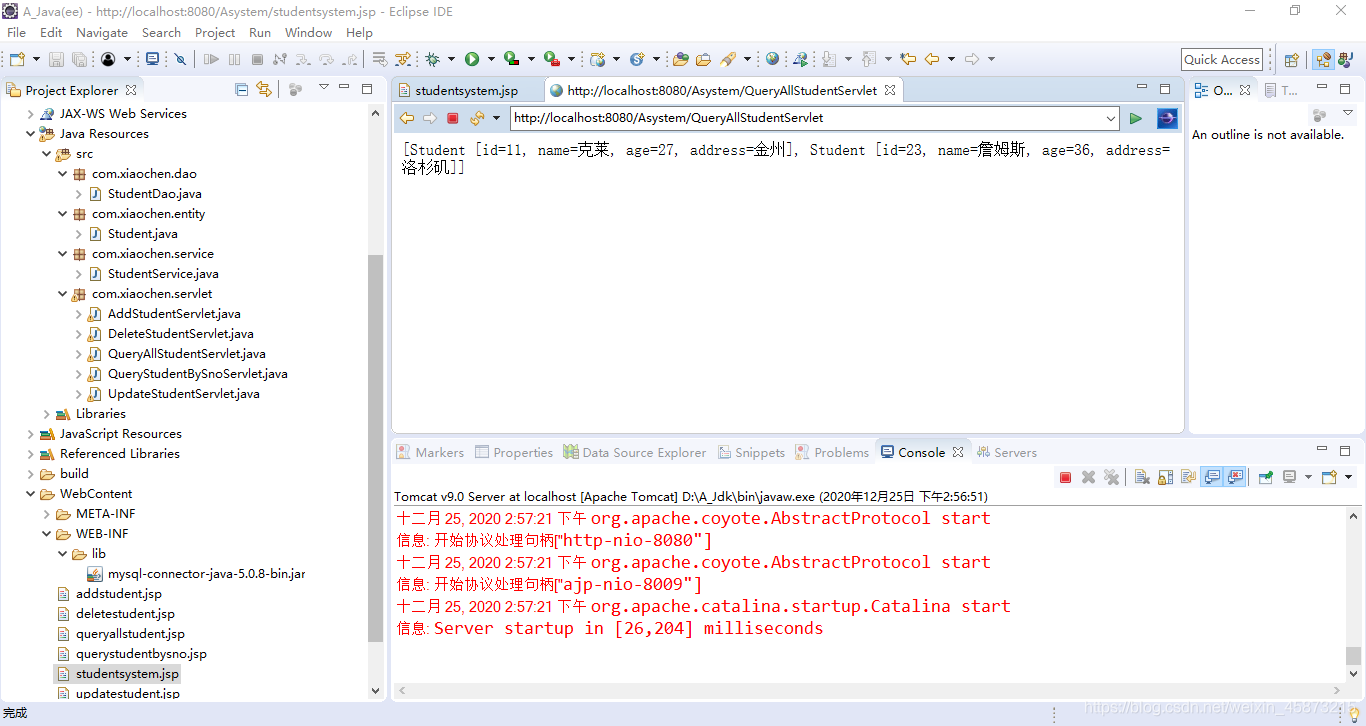Toggle Show Console on standard output
This screenshot has width=1366, height=726.
1211,478
